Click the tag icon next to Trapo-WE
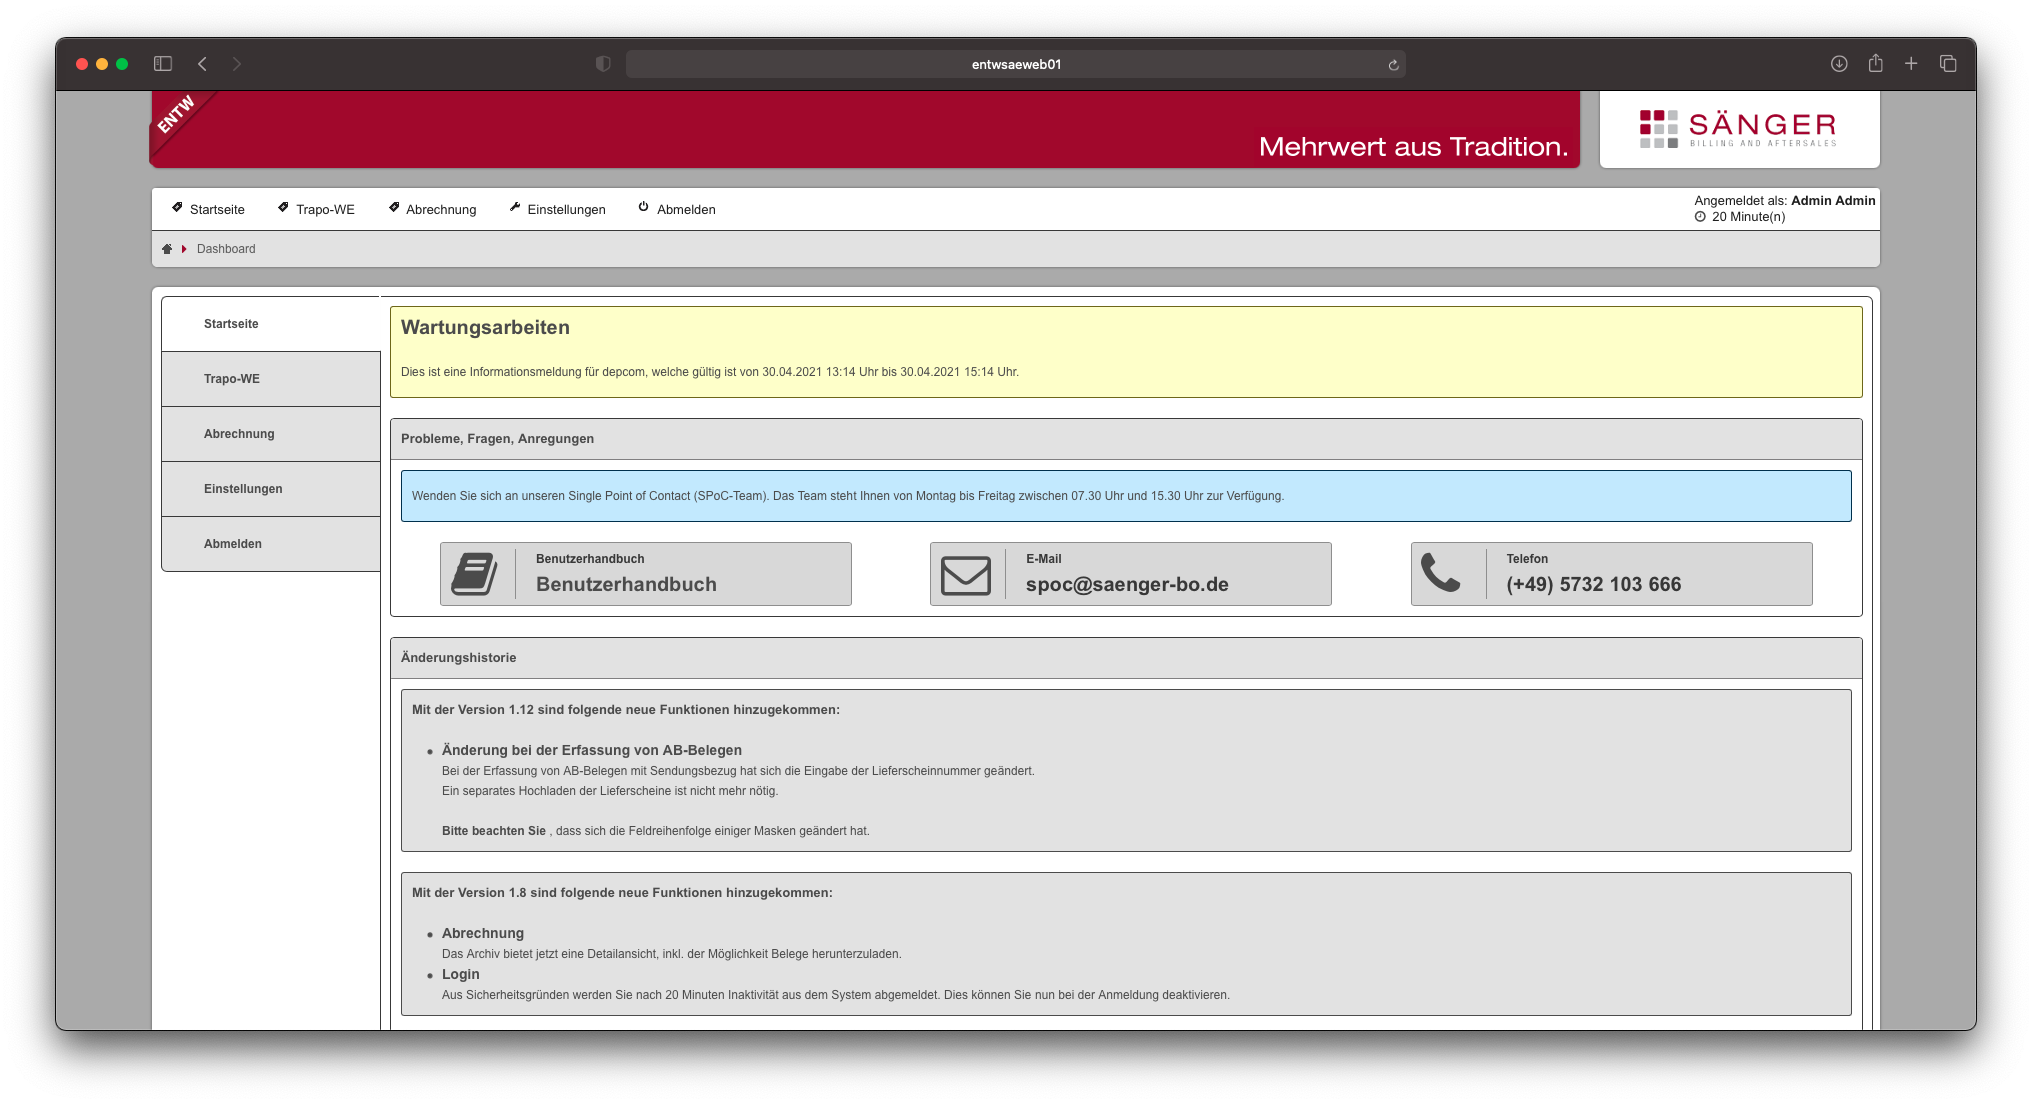 283,208
